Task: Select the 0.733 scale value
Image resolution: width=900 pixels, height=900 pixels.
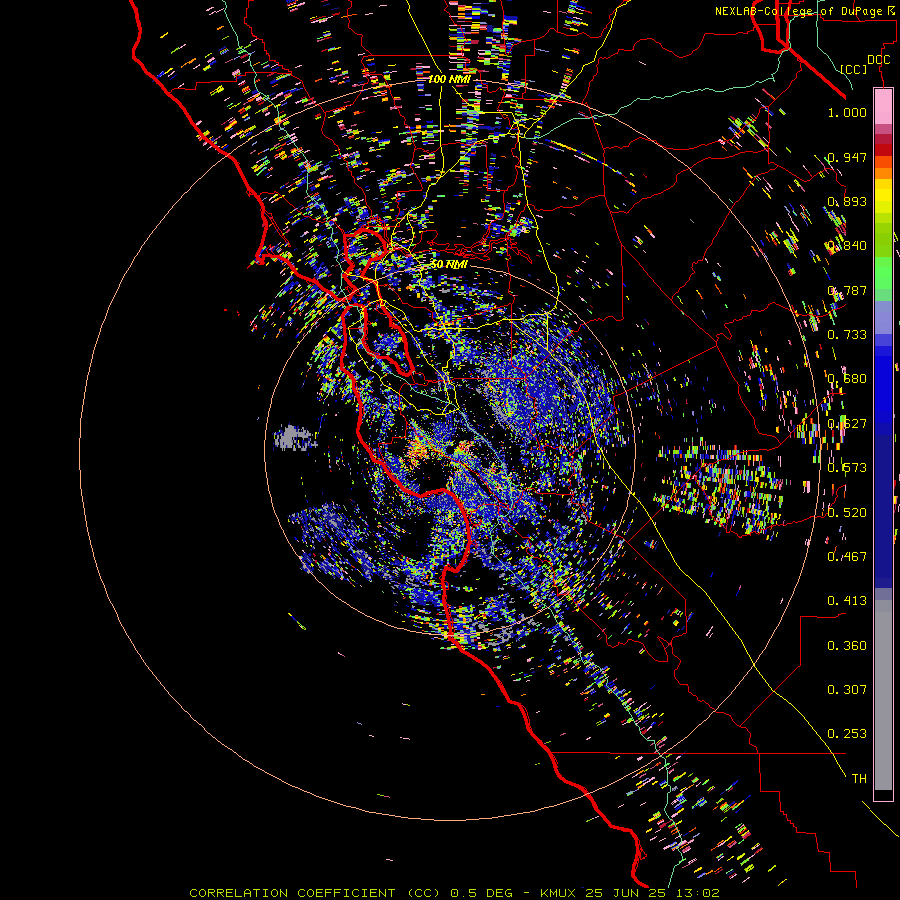Action: 847,335
